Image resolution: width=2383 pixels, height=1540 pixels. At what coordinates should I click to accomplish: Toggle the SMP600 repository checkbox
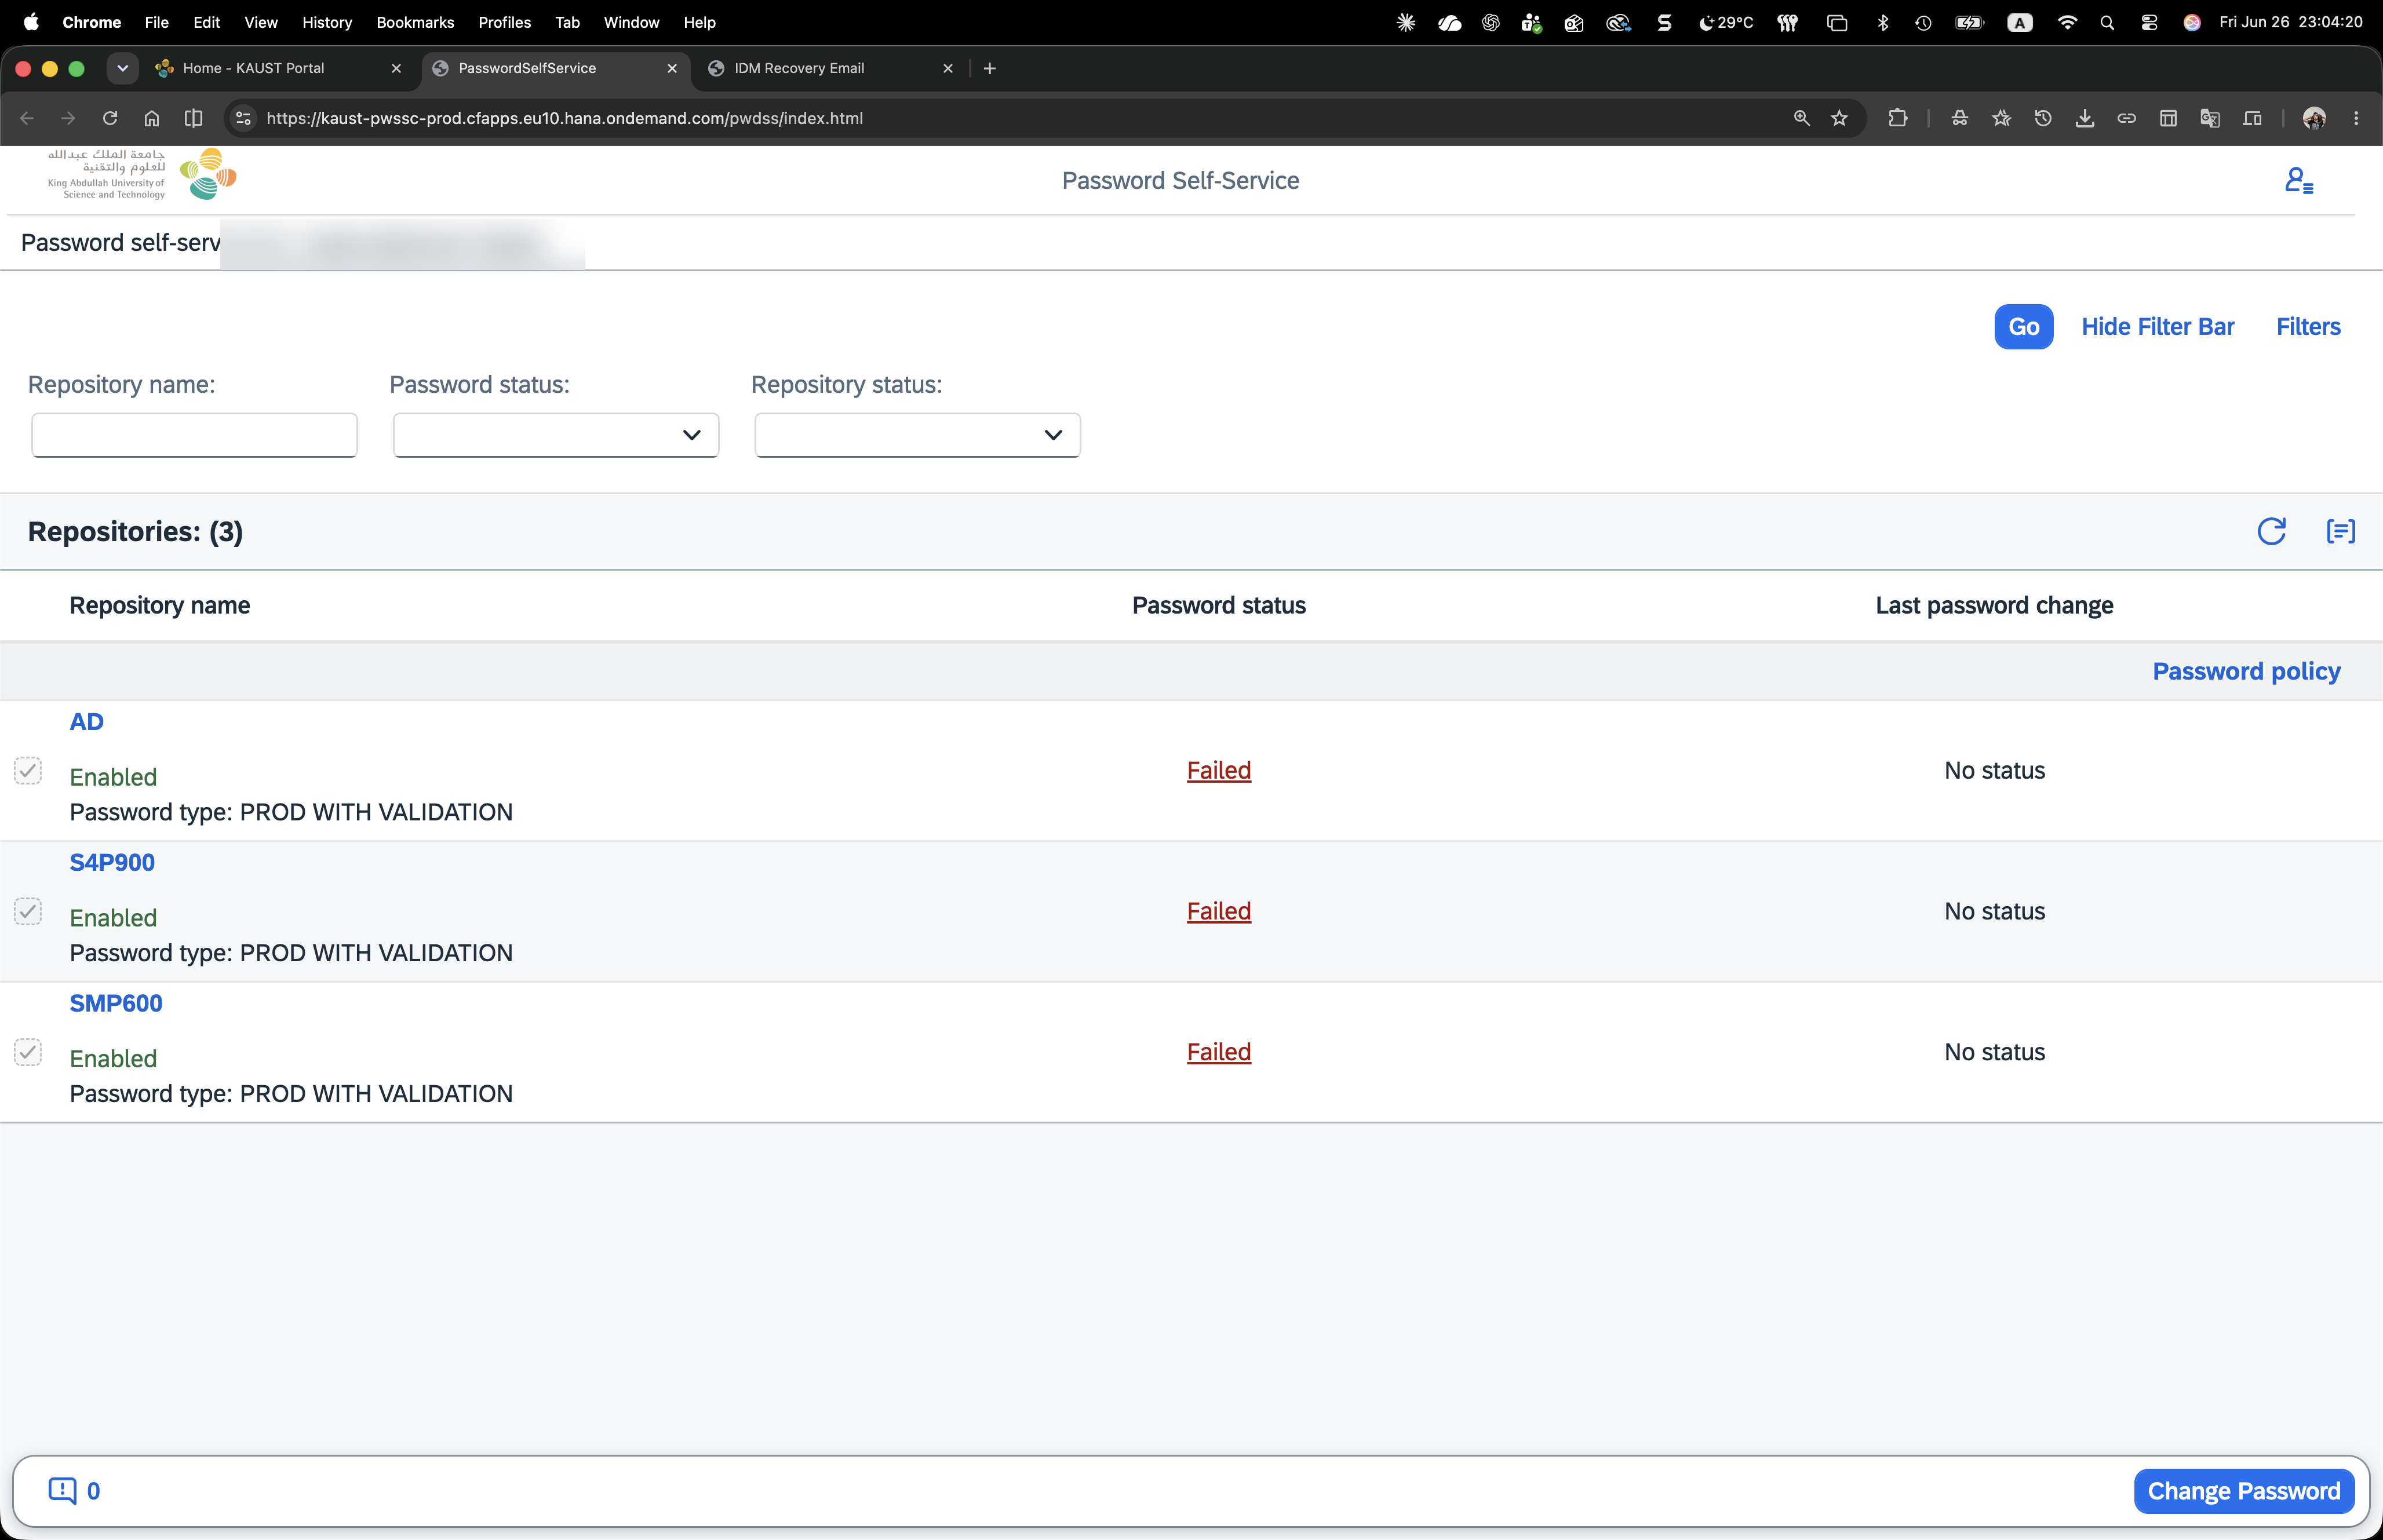(x=28, y=1052)
